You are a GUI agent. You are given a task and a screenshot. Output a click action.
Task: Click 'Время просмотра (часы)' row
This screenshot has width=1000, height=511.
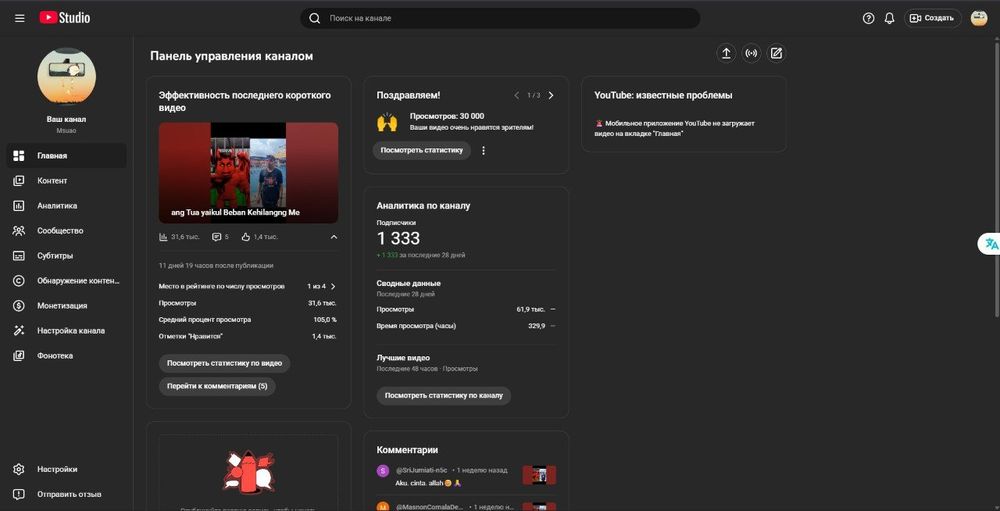tap(466, 326)
